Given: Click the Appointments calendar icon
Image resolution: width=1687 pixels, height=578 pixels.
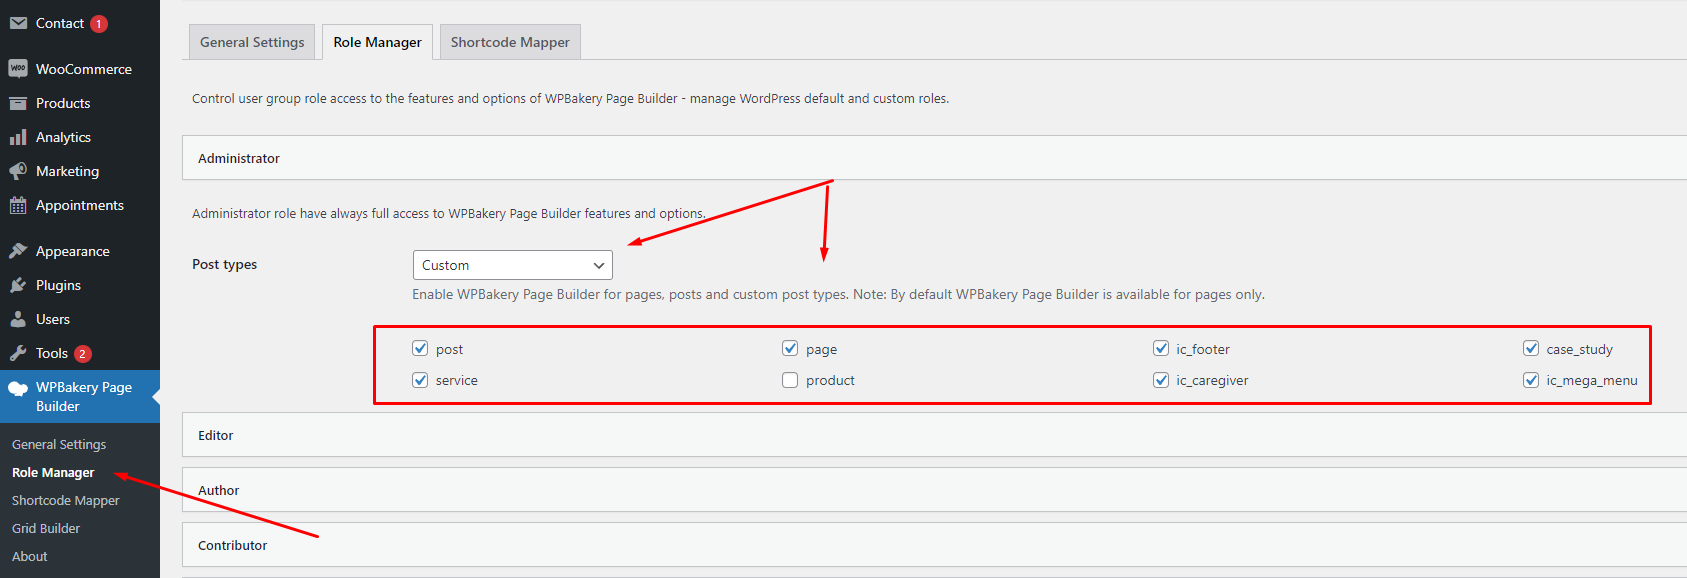Looking at the screenshot, I should click(18, 205).
